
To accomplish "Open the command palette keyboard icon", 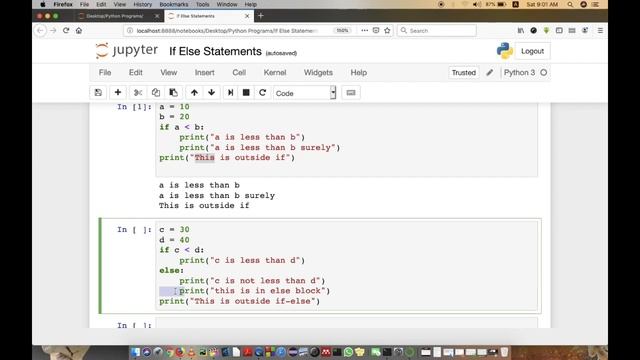I will point(351,93).
